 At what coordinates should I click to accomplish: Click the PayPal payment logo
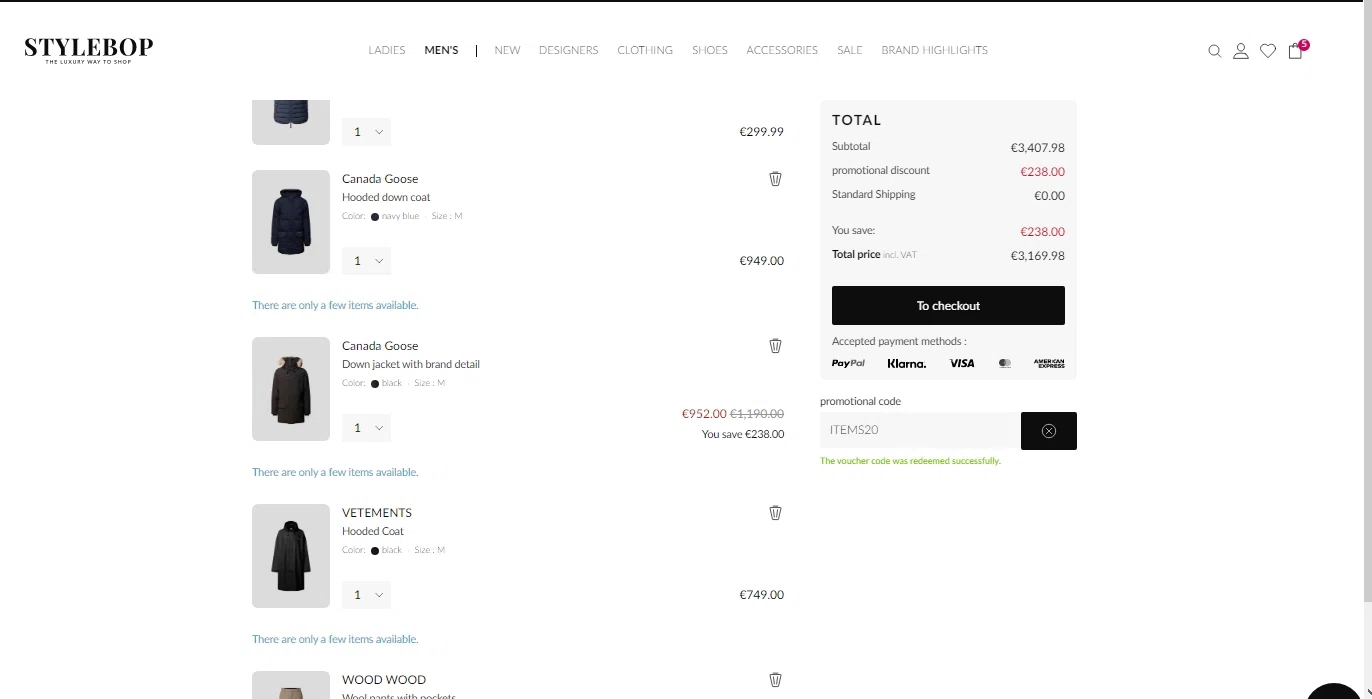pos(848,363)
